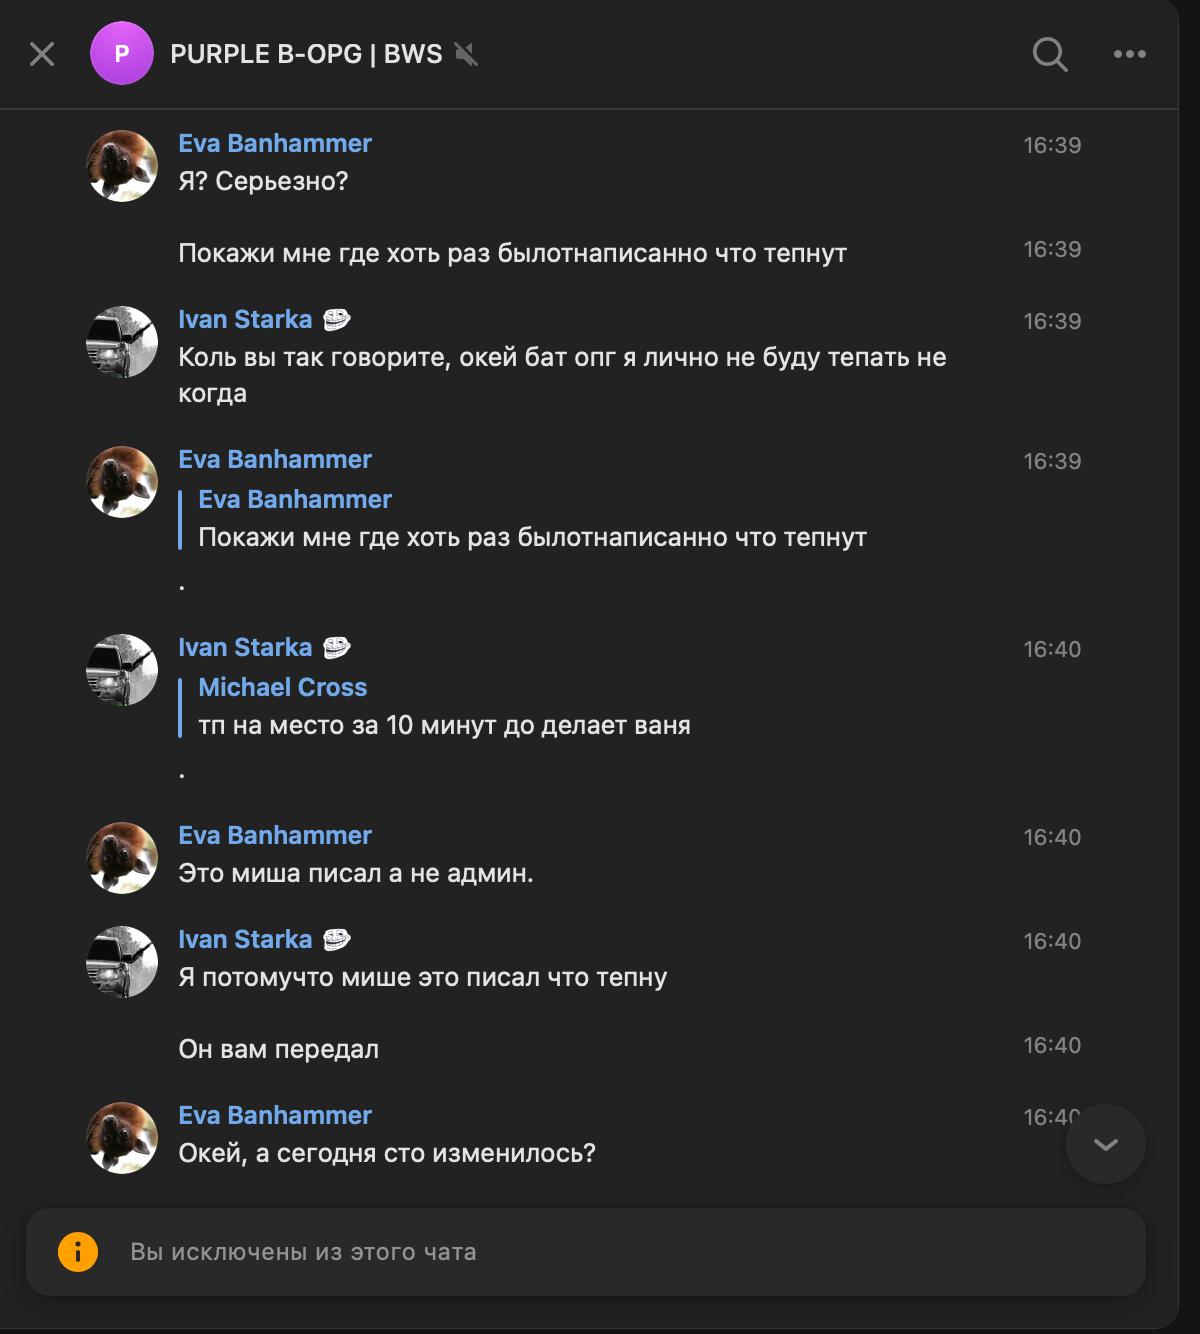Click the purple P group avatar

tap(122, 54)
